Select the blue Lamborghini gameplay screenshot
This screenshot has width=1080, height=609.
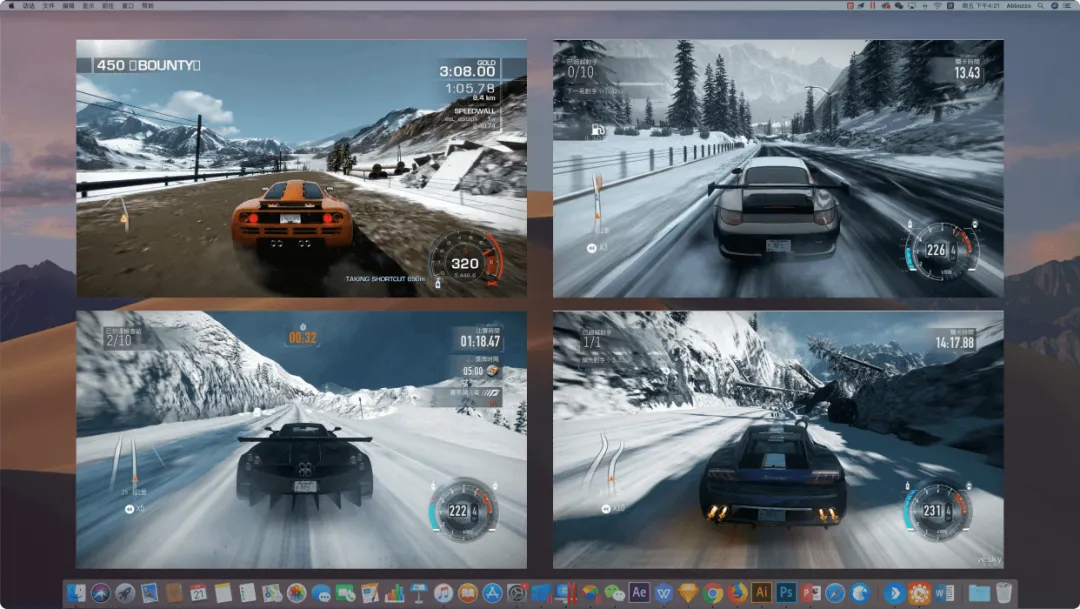(778, 440)
